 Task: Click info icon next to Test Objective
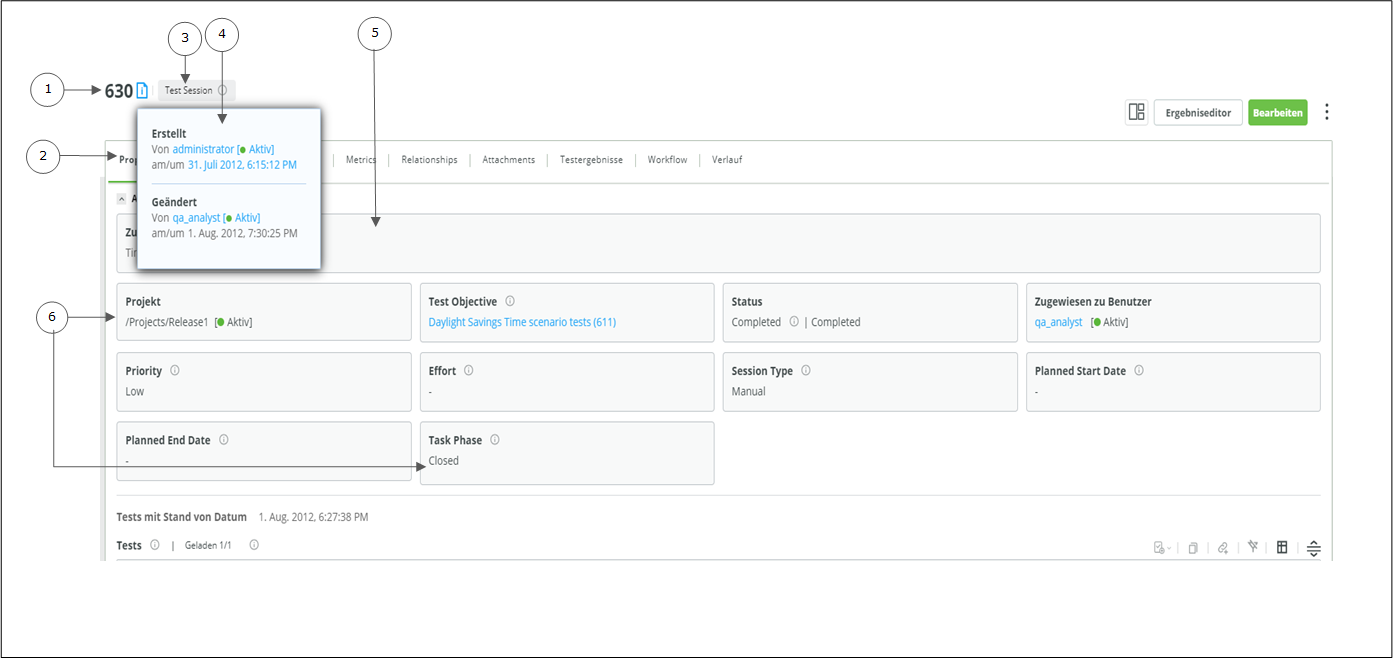[510, 301]
